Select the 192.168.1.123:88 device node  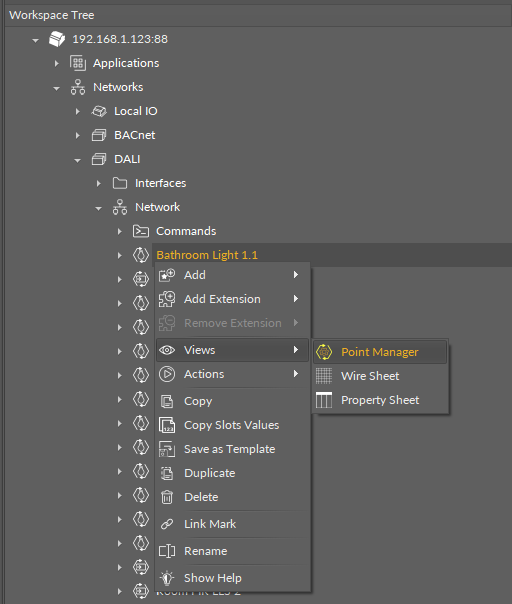tap(120, 39)
